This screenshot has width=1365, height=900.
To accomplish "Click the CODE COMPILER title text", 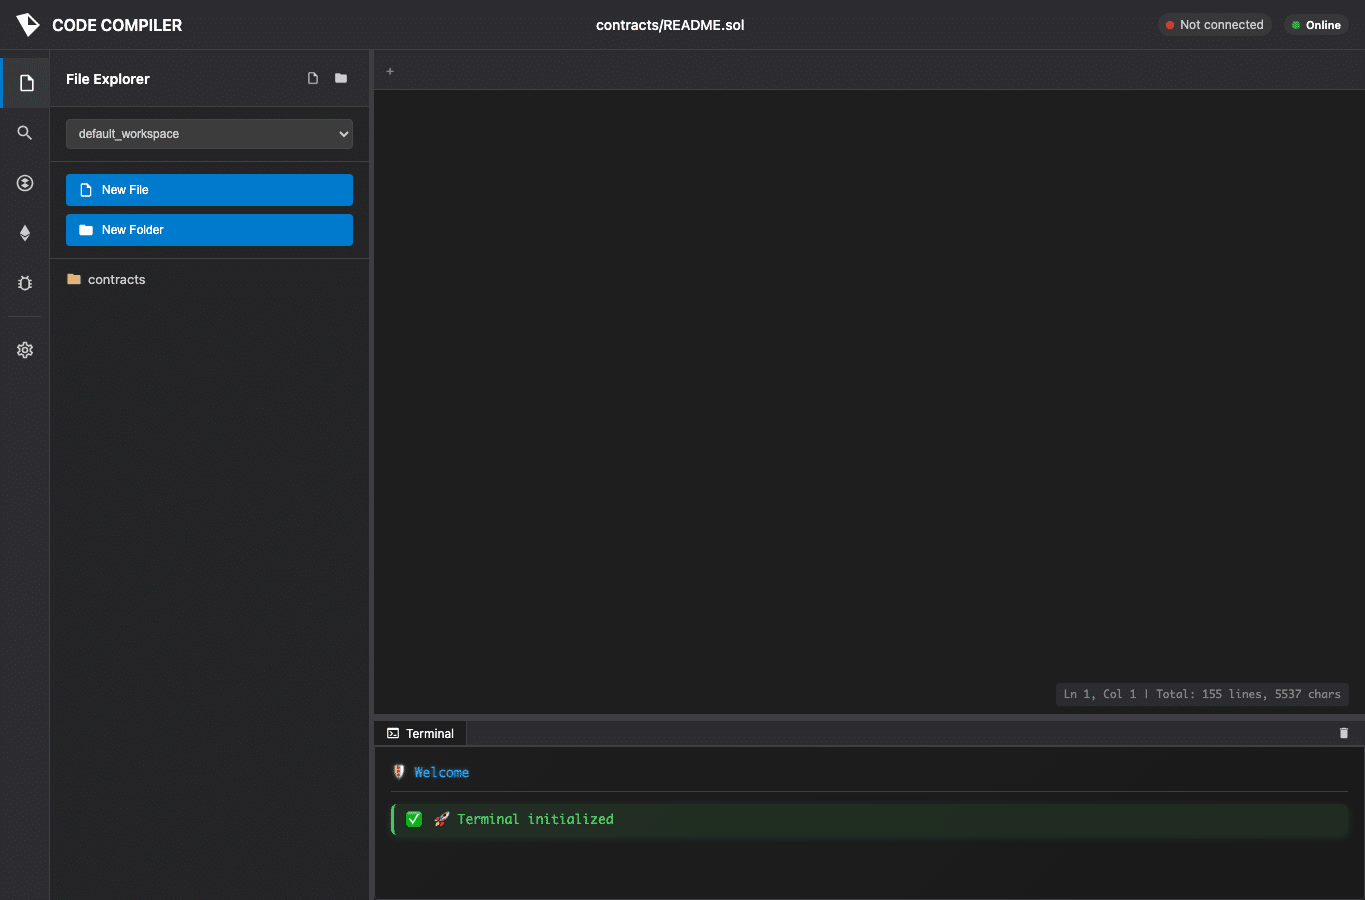I will tap(117, 25).
